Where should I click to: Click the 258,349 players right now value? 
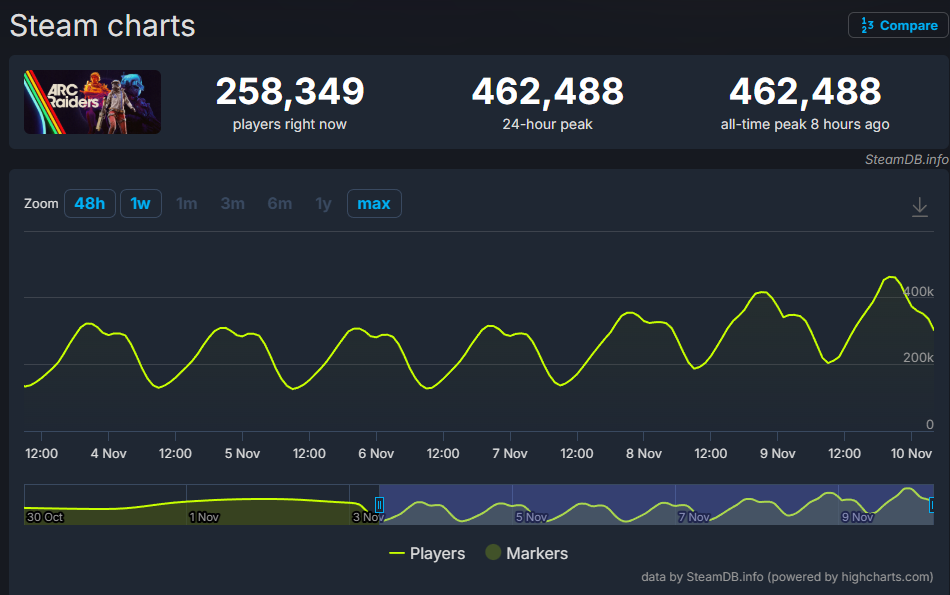coord(290,91)
